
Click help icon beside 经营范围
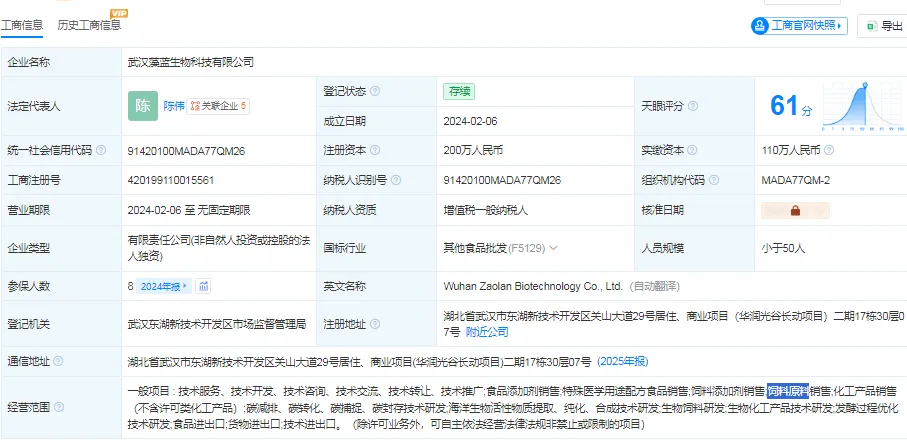(x=58, y=408)
